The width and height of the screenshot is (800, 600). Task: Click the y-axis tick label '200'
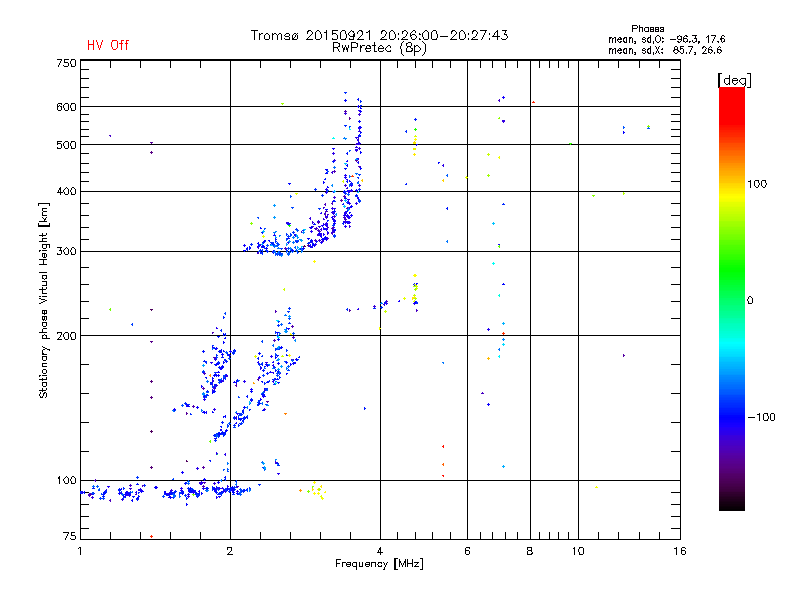tap(66, 336)
